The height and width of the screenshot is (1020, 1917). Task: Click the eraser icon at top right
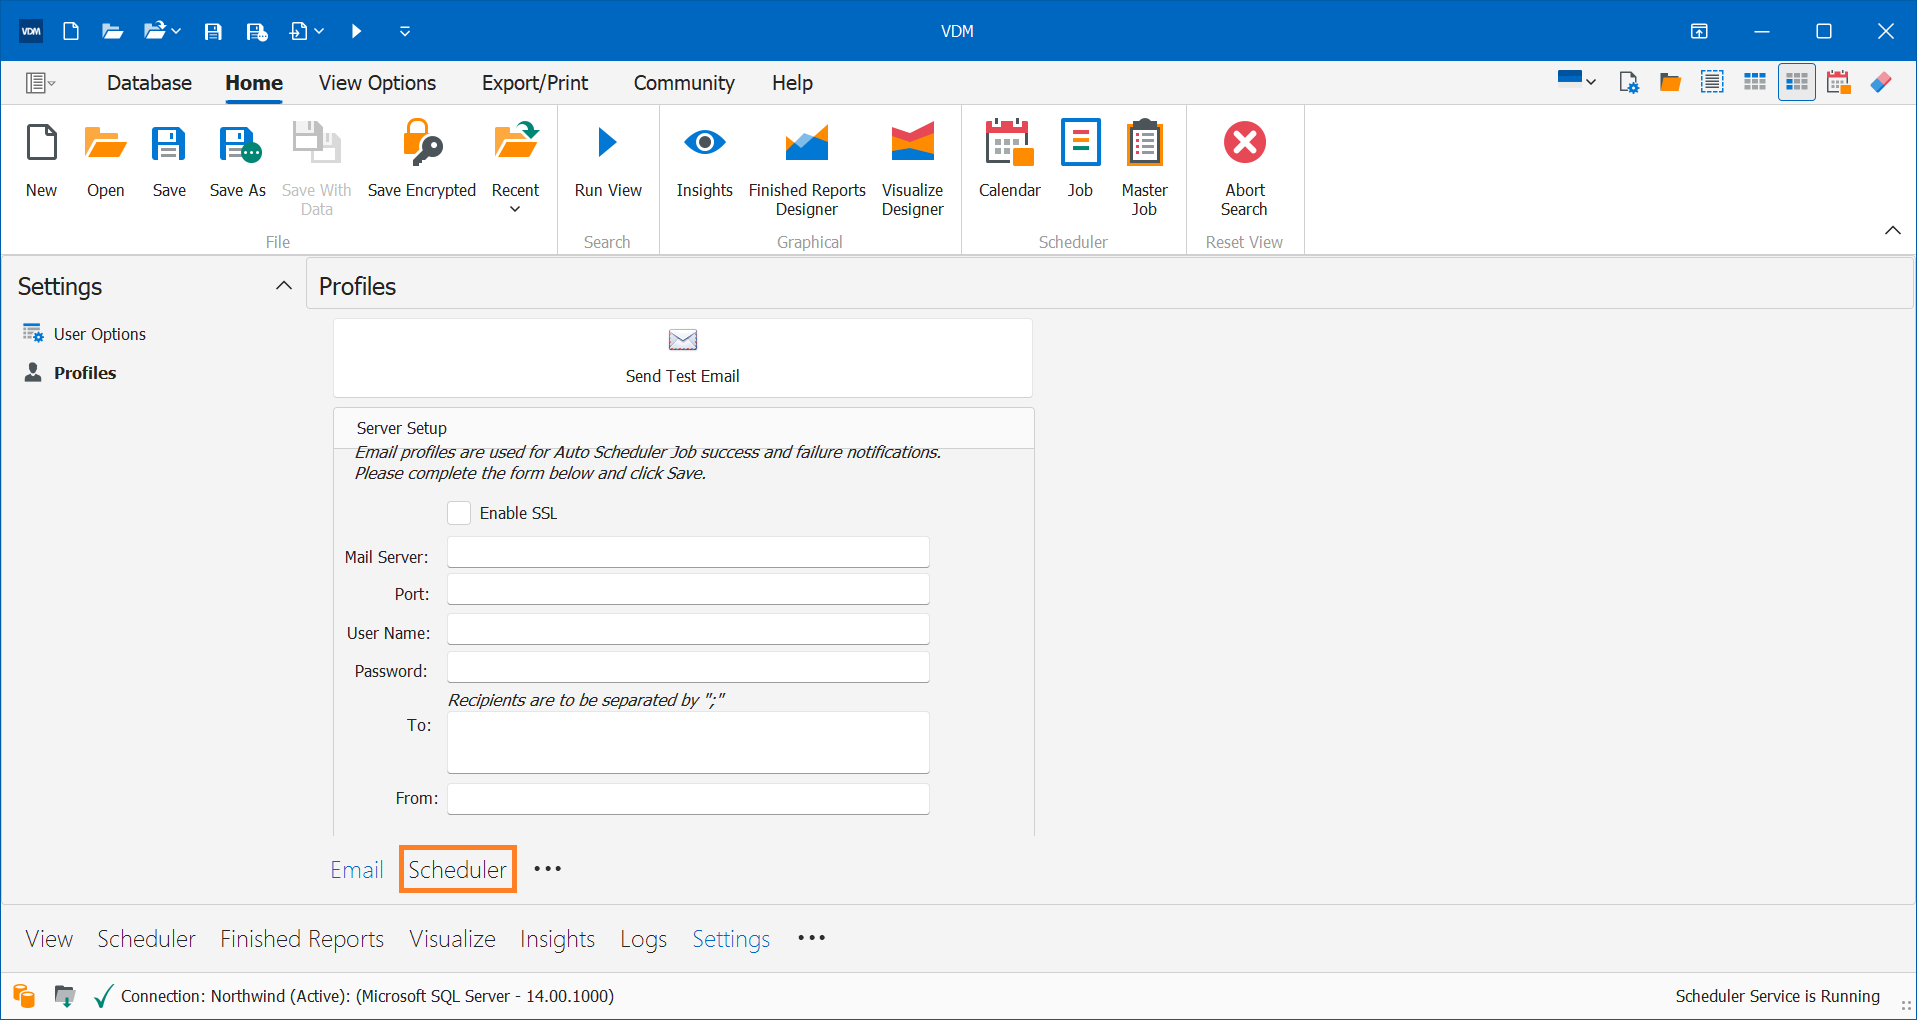1881,83
